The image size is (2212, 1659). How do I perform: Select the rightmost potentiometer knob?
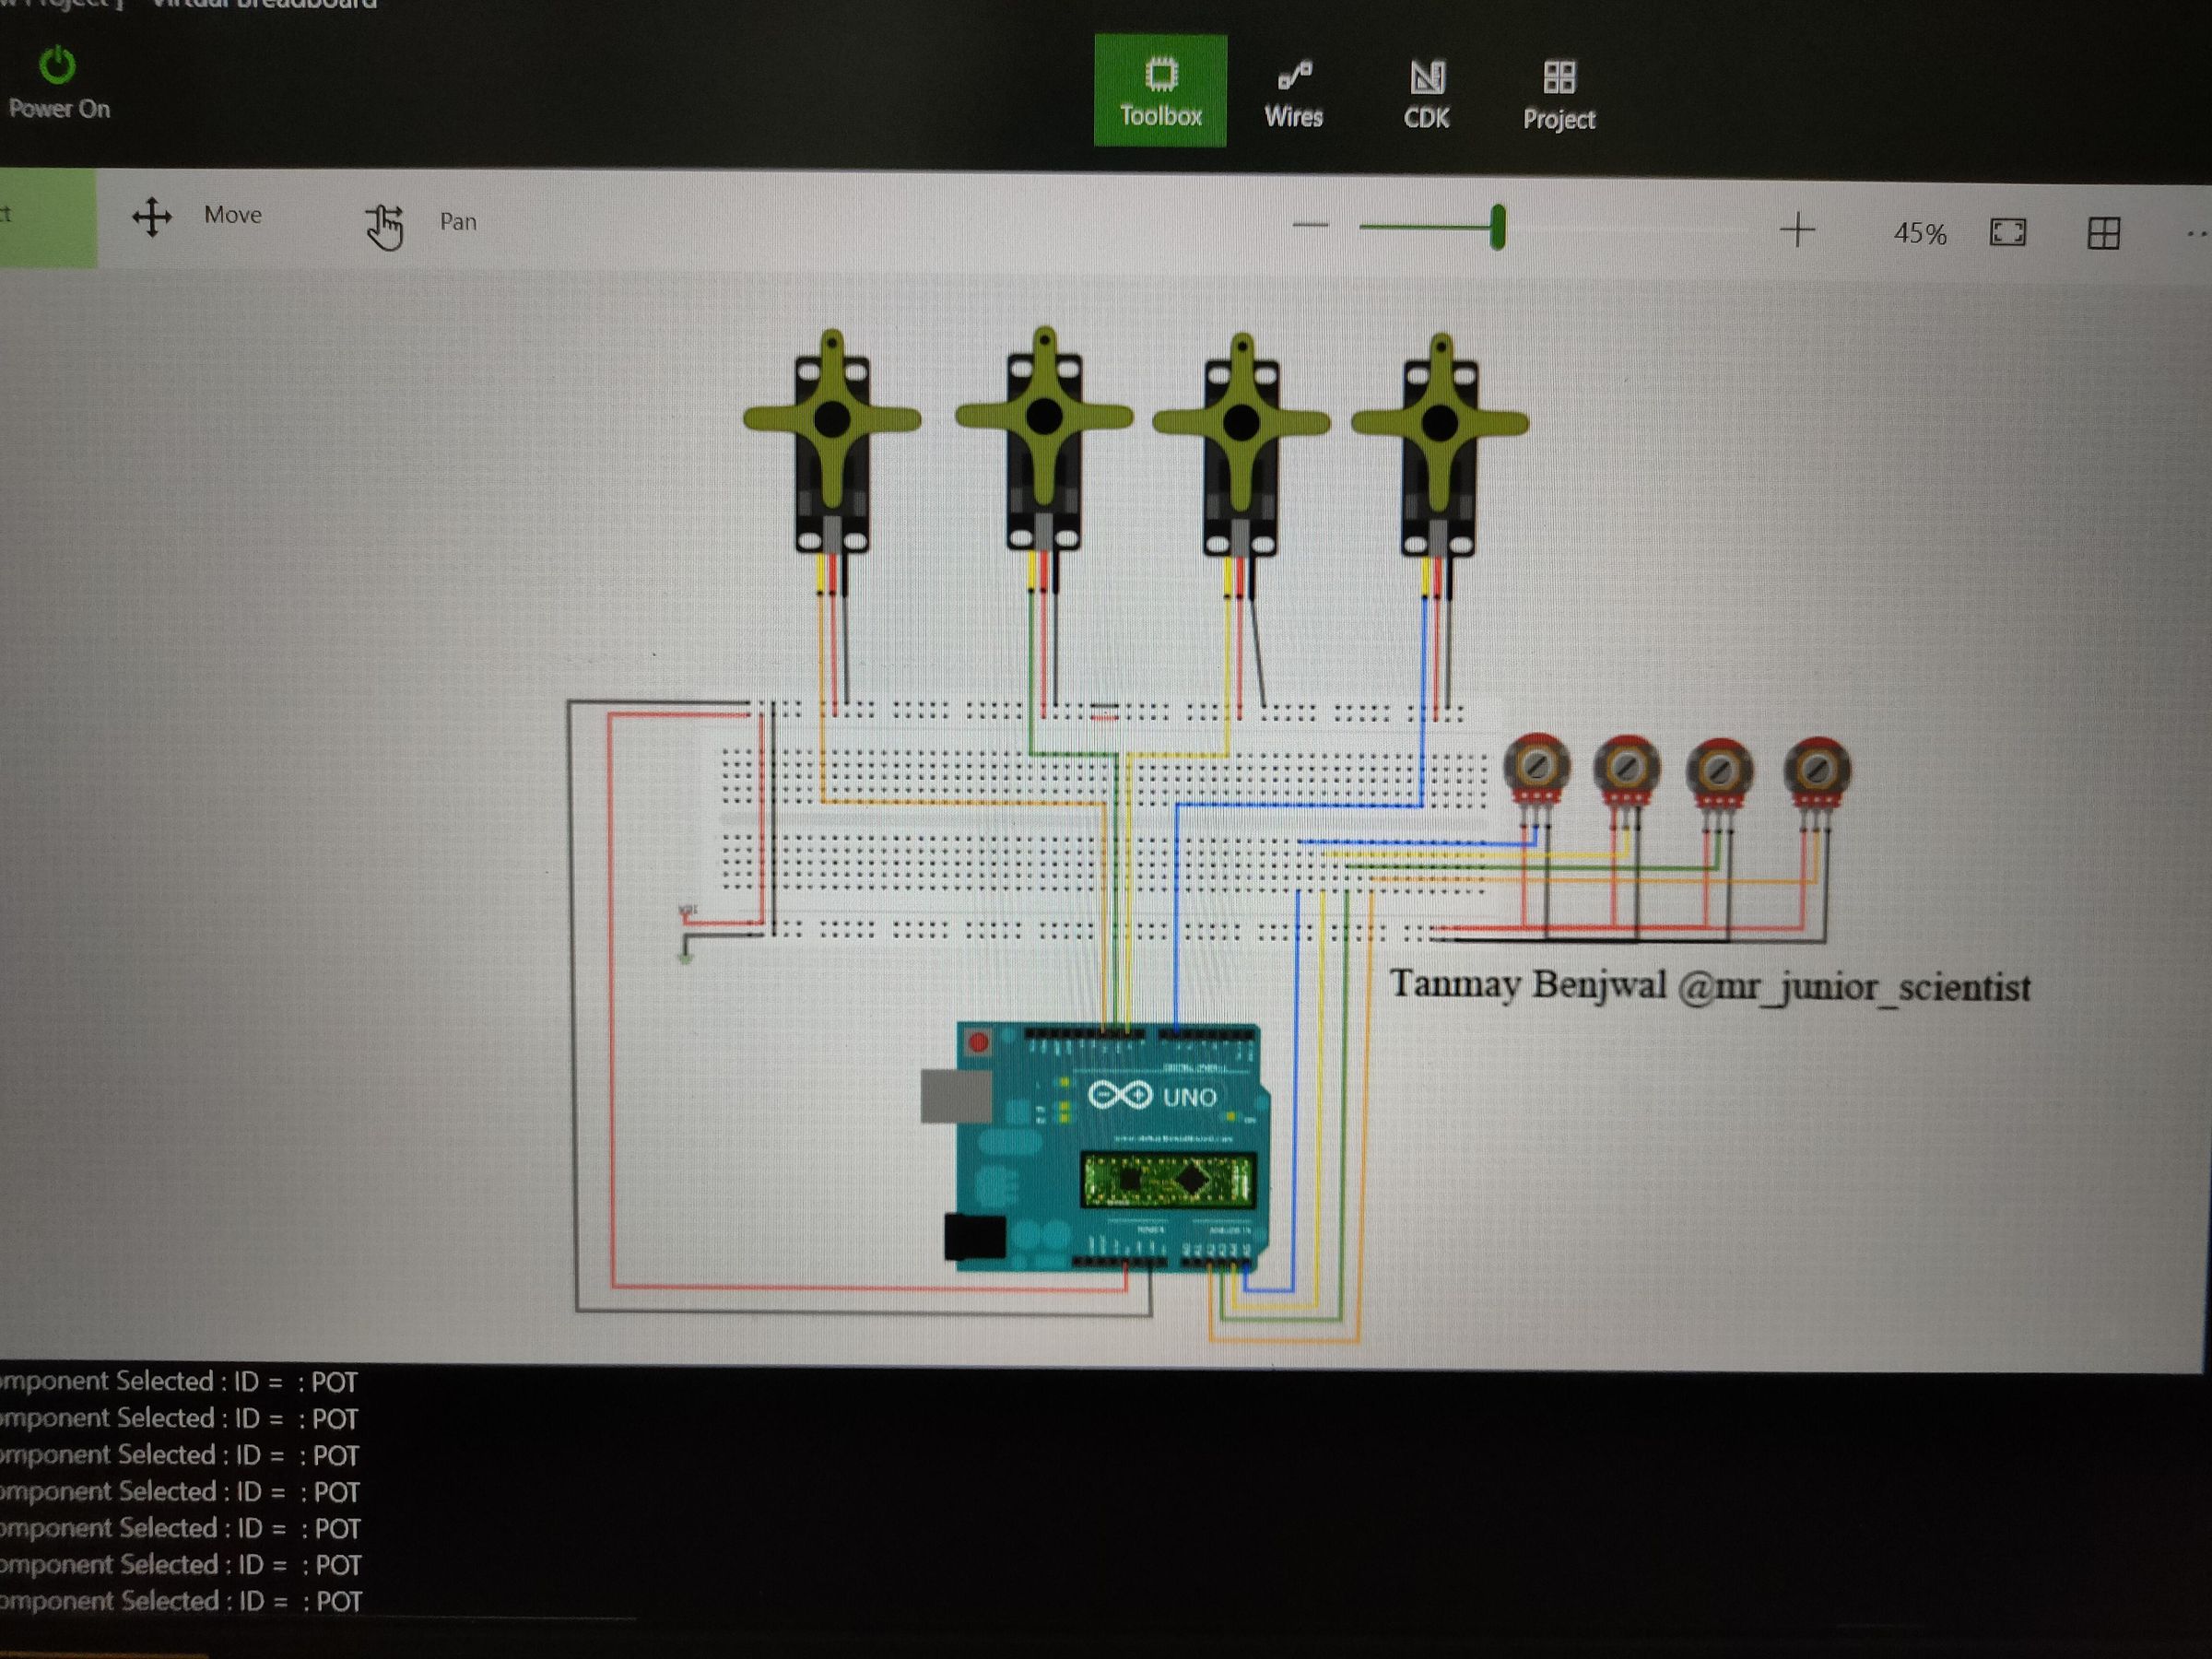[1817, 769]
